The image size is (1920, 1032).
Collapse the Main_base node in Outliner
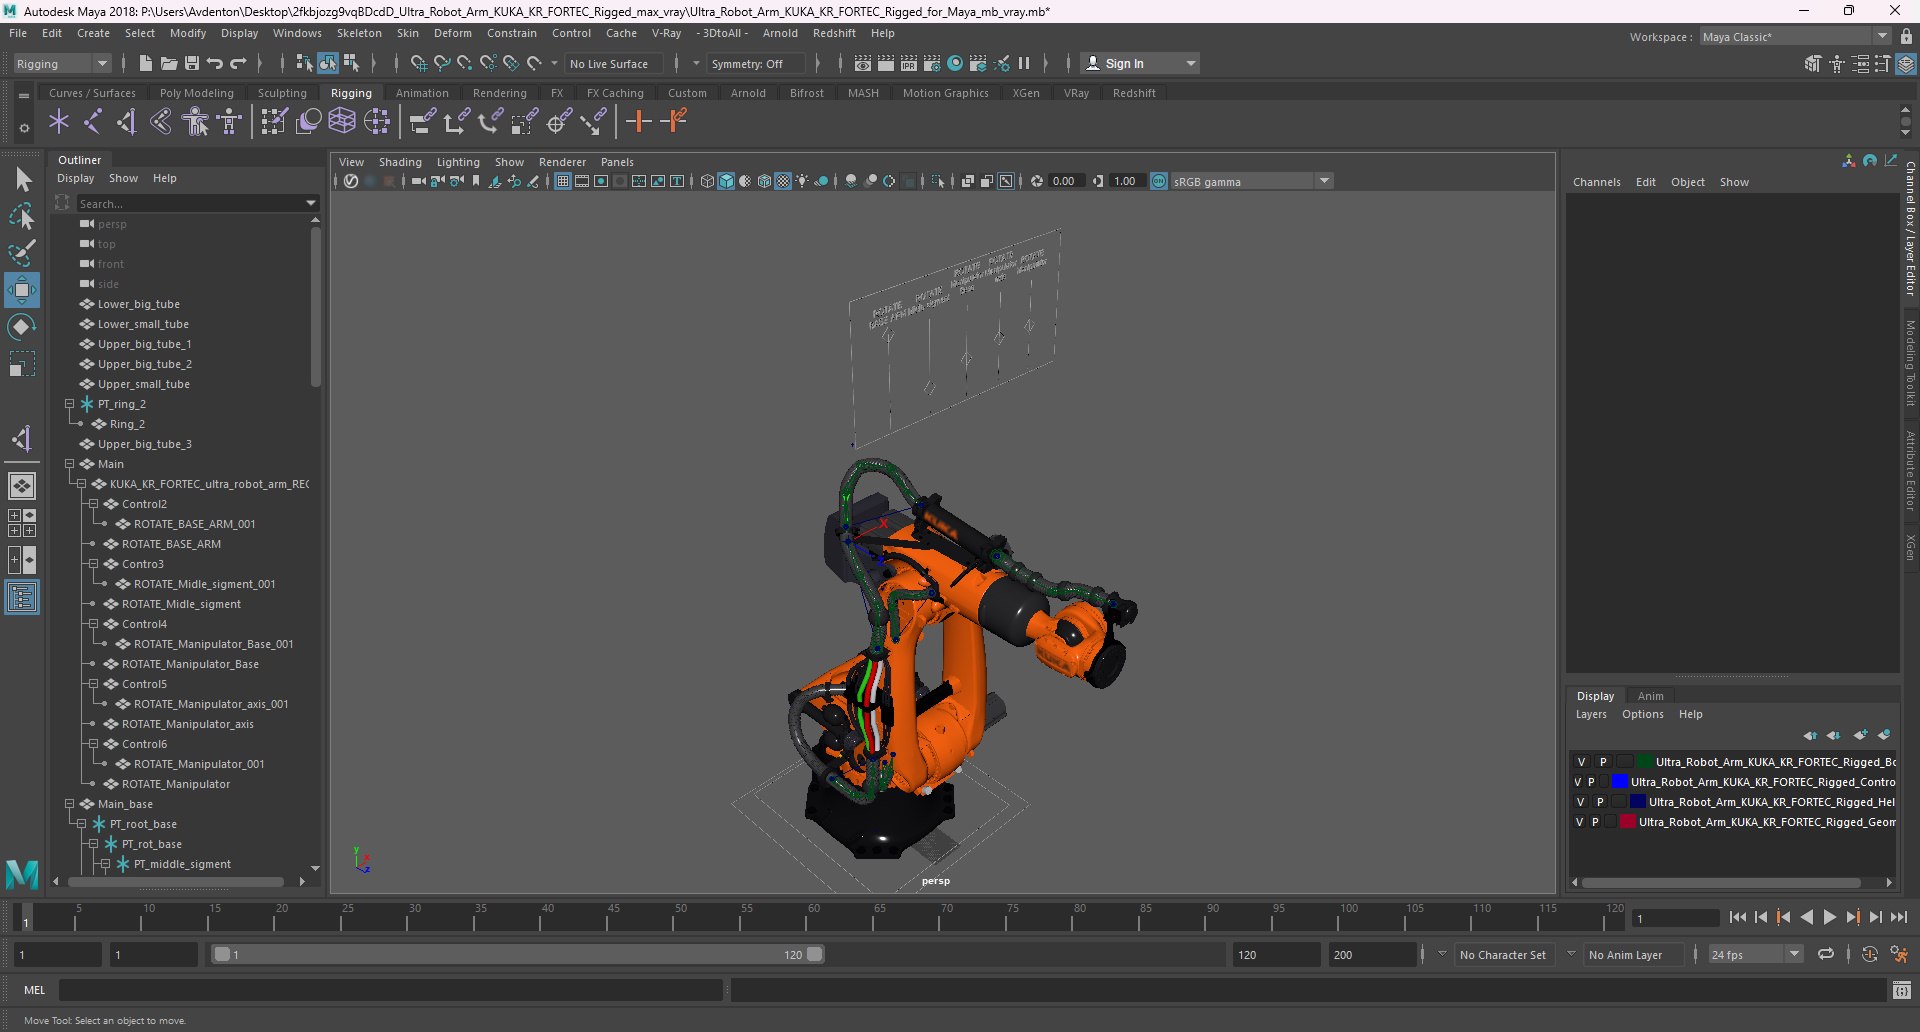click(70, 804)
